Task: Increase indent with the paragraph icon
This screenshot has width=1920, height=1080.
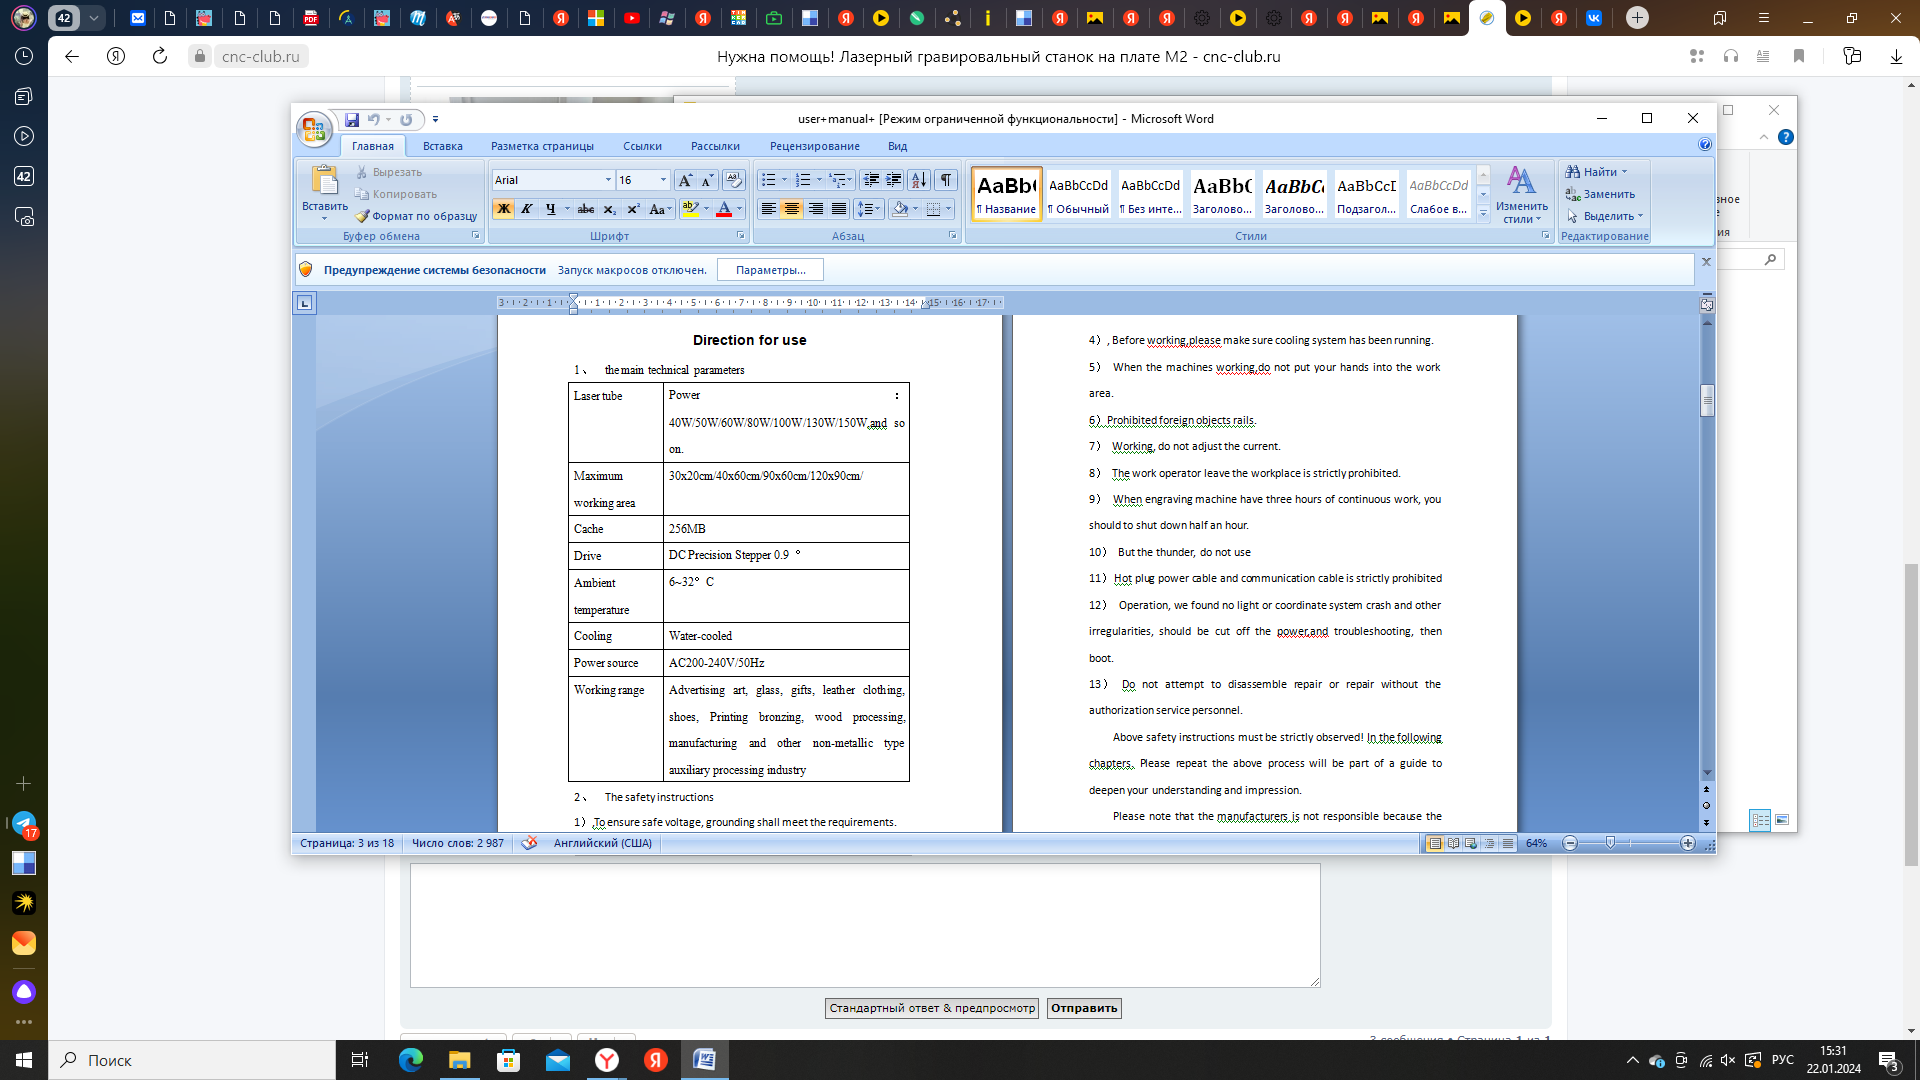Action: point(894,180)
